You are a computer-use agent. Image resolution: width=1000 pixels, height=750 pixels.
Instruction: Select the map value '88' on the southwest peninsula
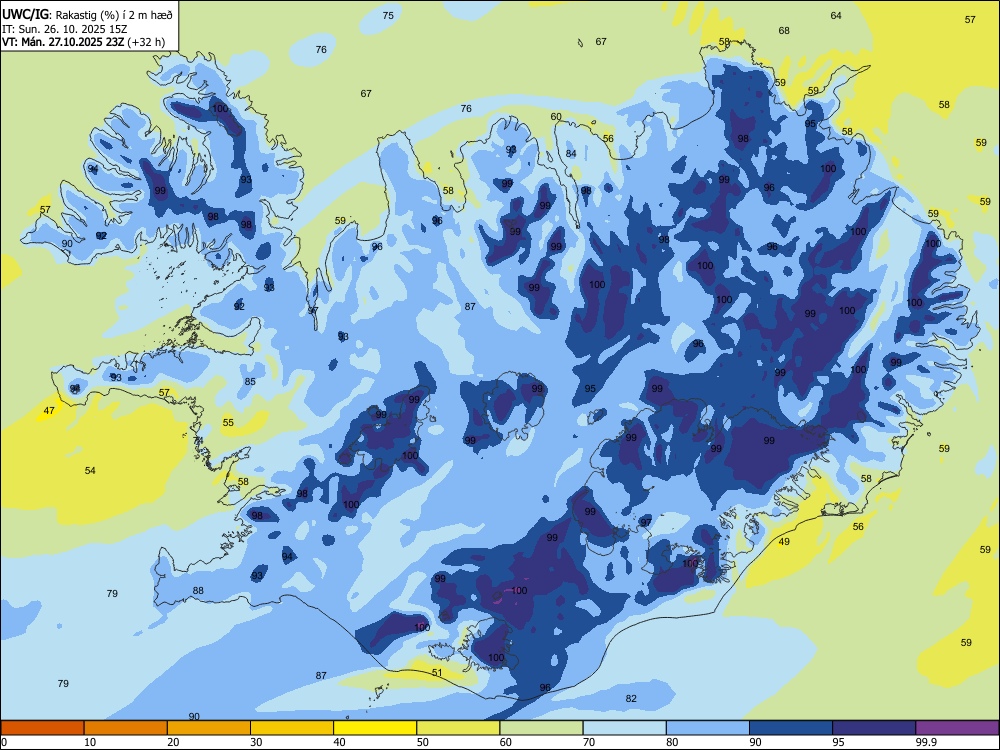(198, 591)
